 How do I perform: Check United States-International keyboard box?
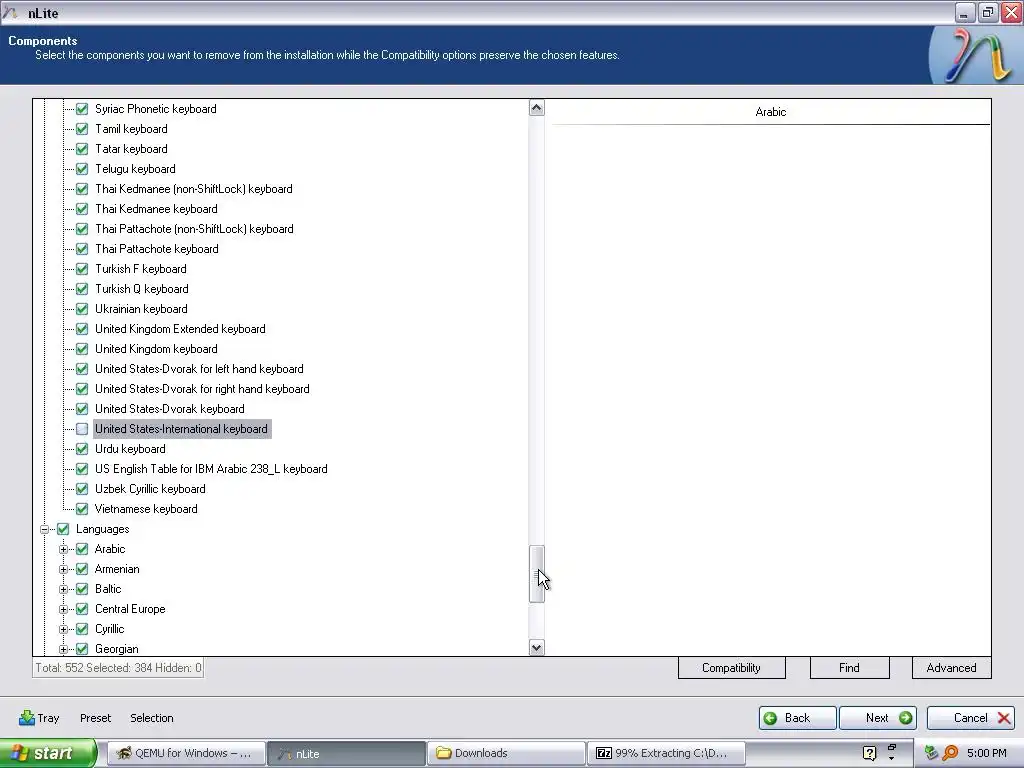pyautogui.click(x=82, y=429)
